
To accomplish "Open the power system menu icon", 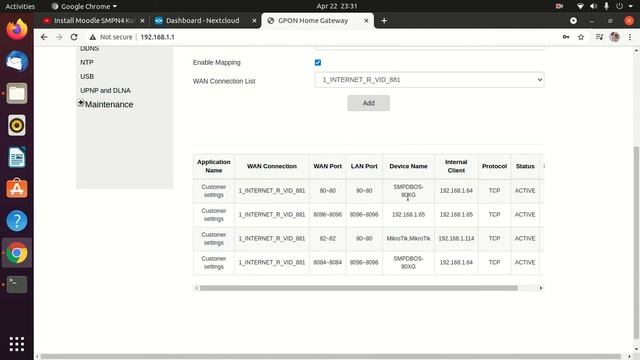I will click(620, 6).
